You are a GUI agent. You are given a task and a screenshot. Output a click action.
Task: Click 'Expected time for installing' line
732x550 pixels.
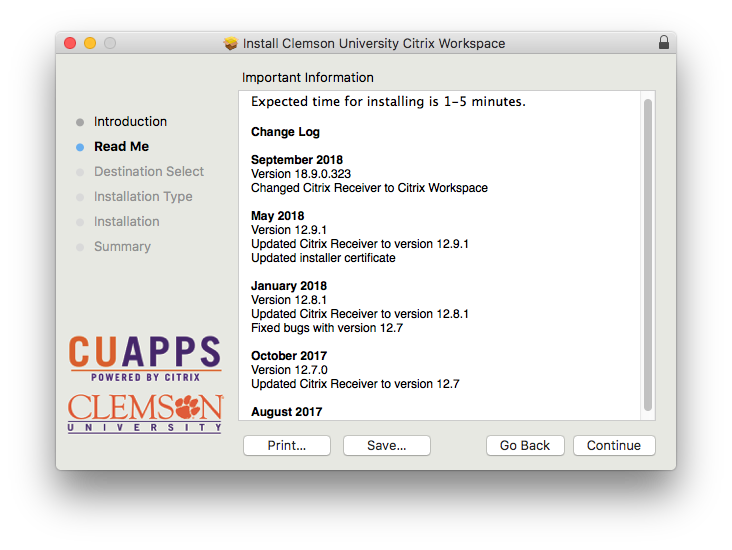point(388,102)
